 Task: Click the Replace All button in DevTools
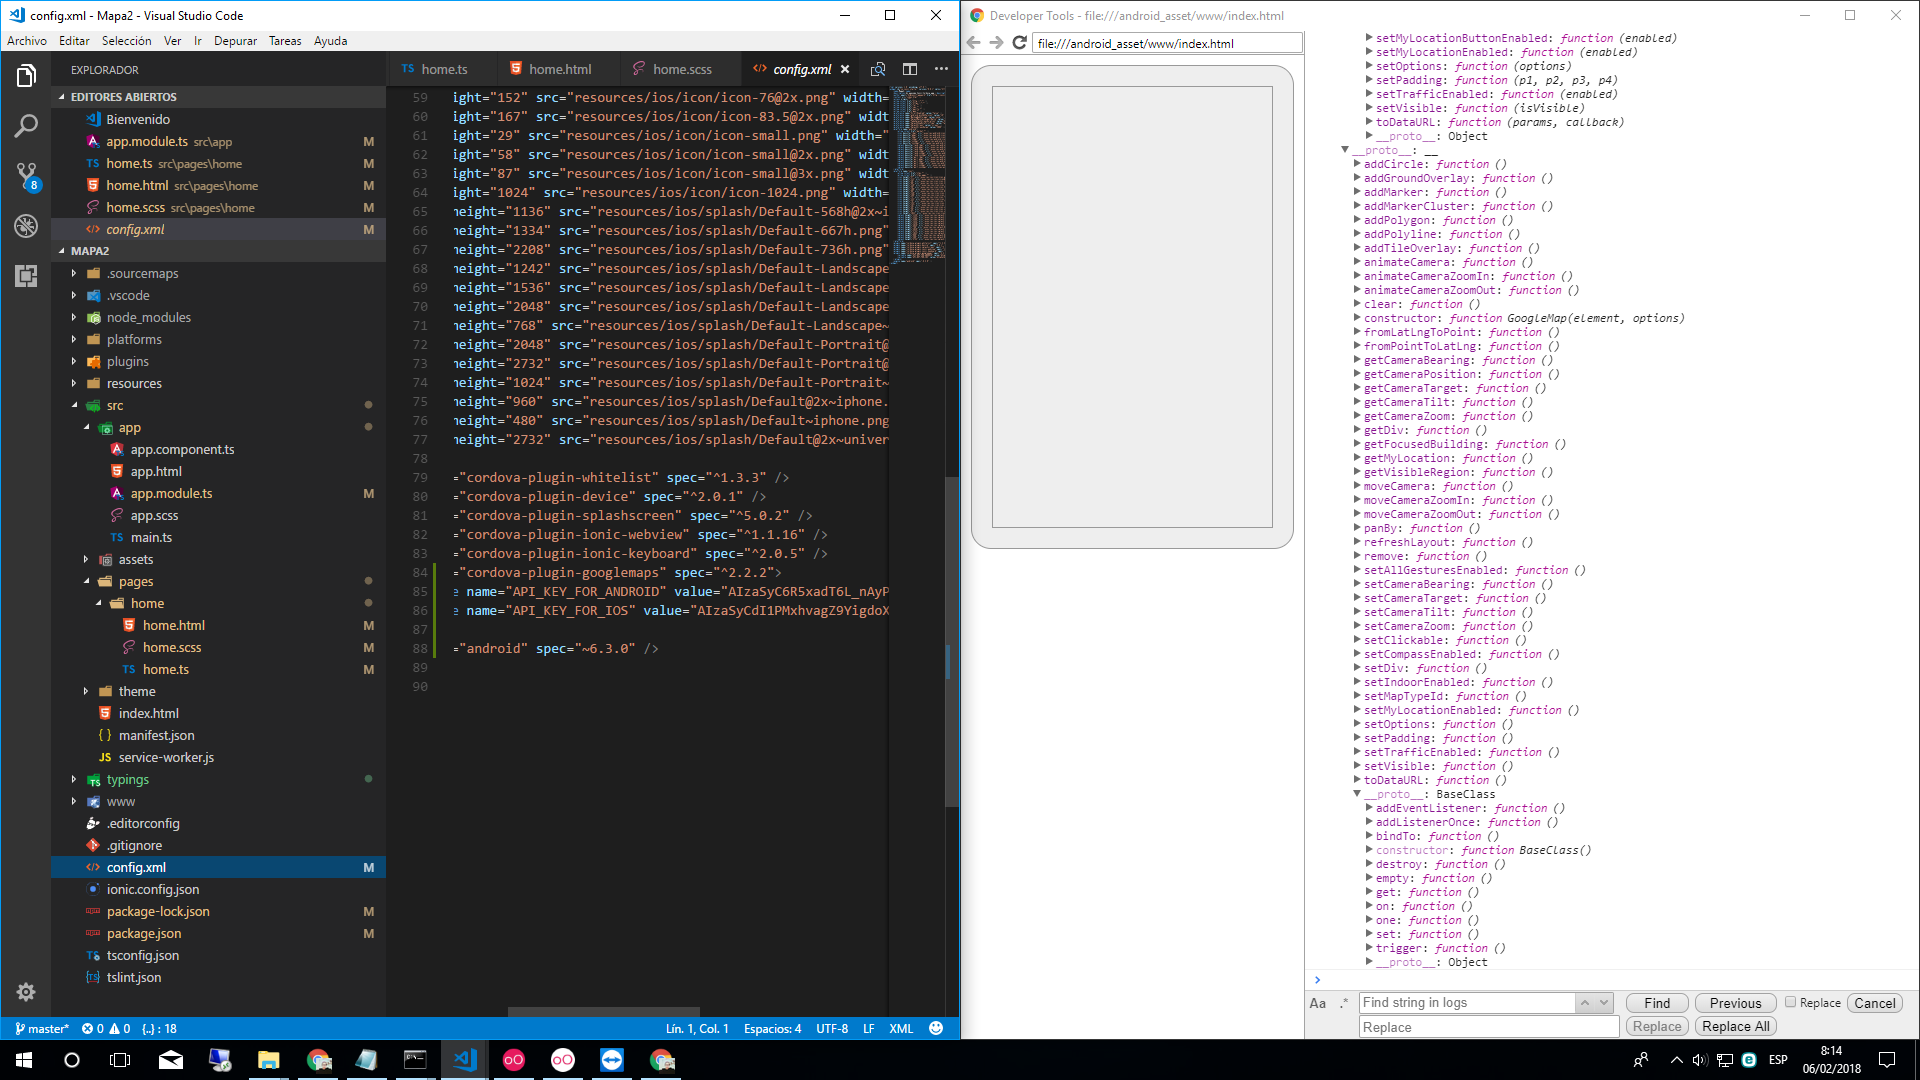[1735, 1026]
